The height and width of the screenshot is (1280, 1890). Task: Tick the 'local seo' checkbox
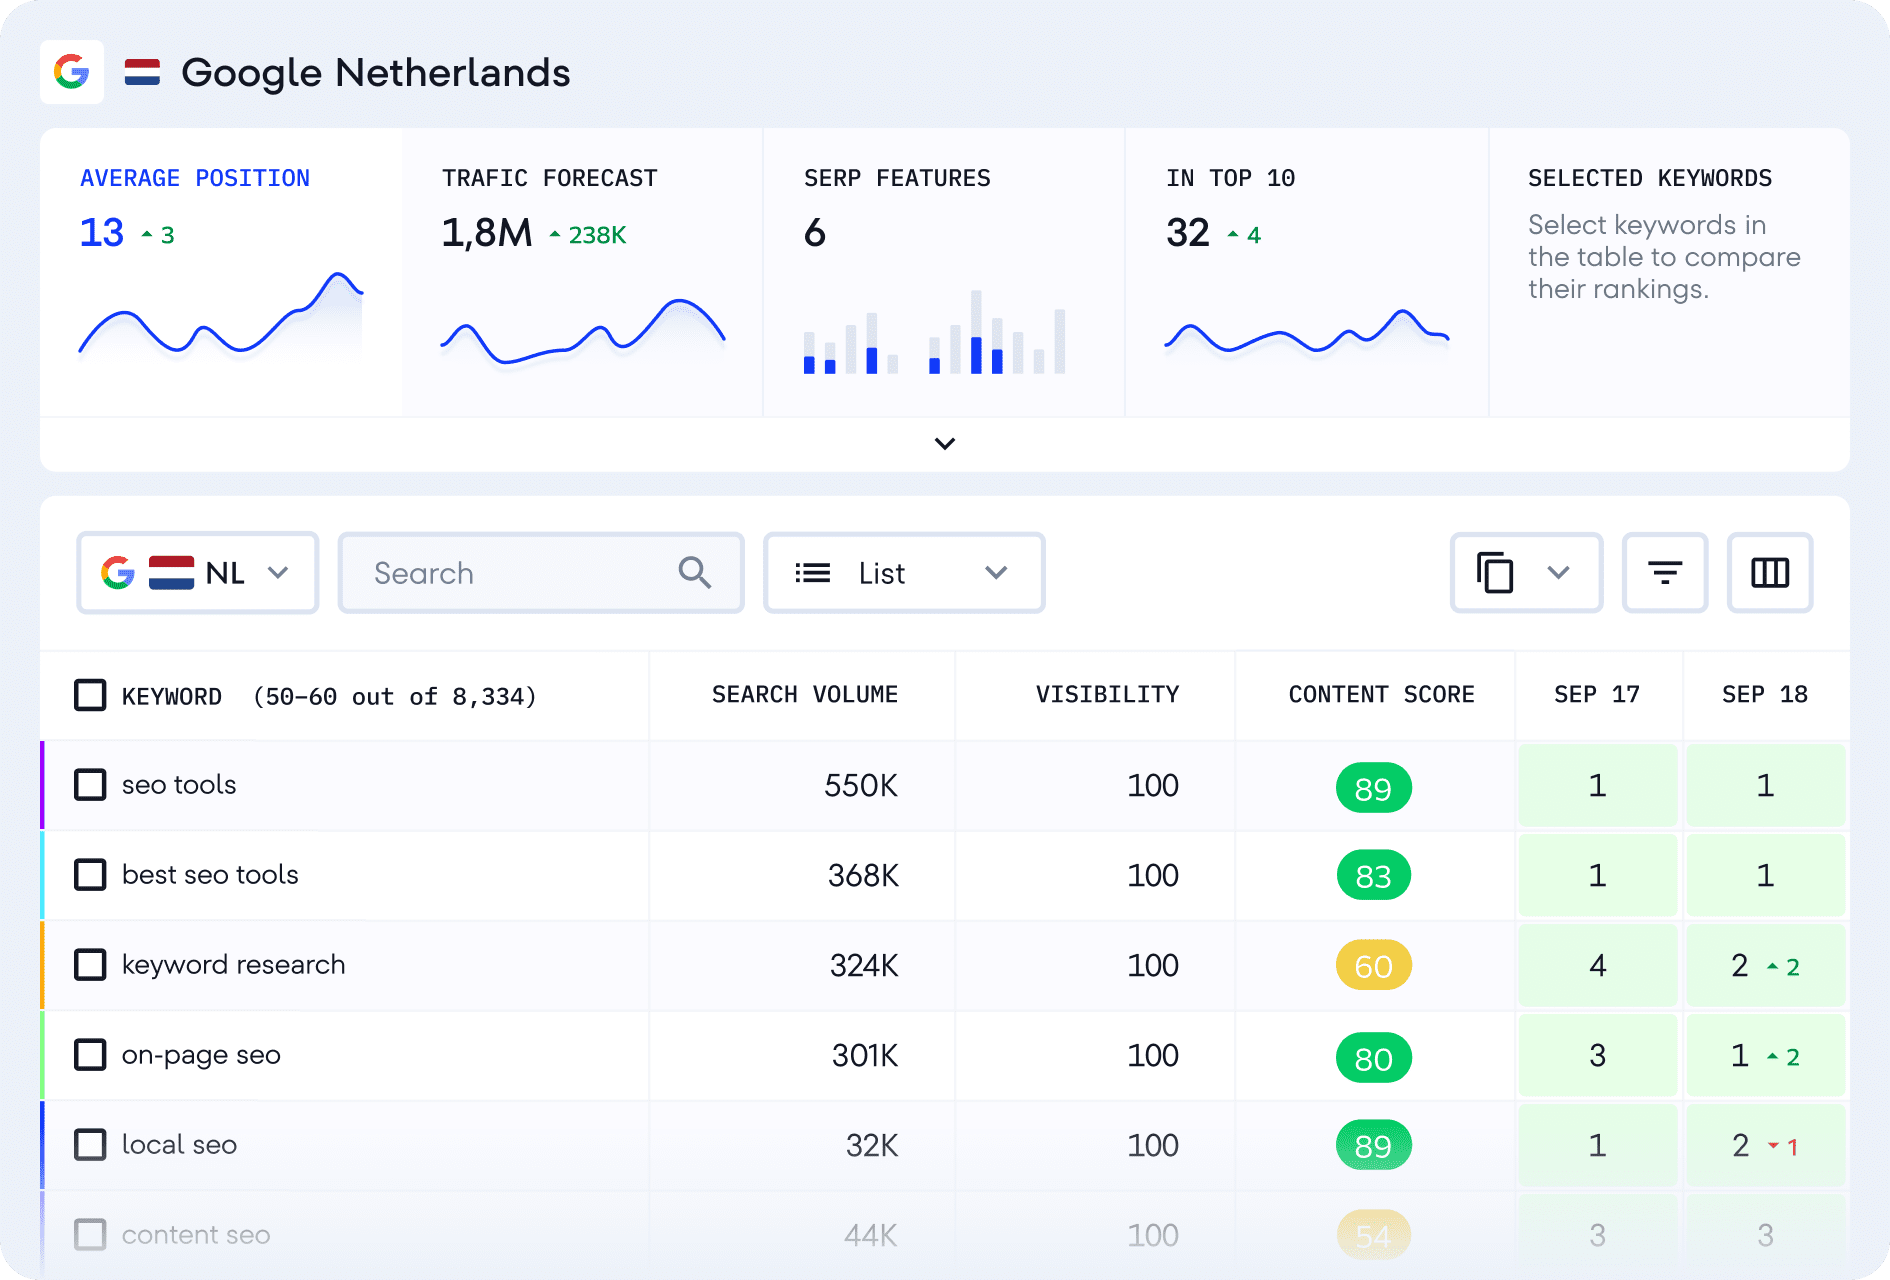click(x=90, y=1145)
